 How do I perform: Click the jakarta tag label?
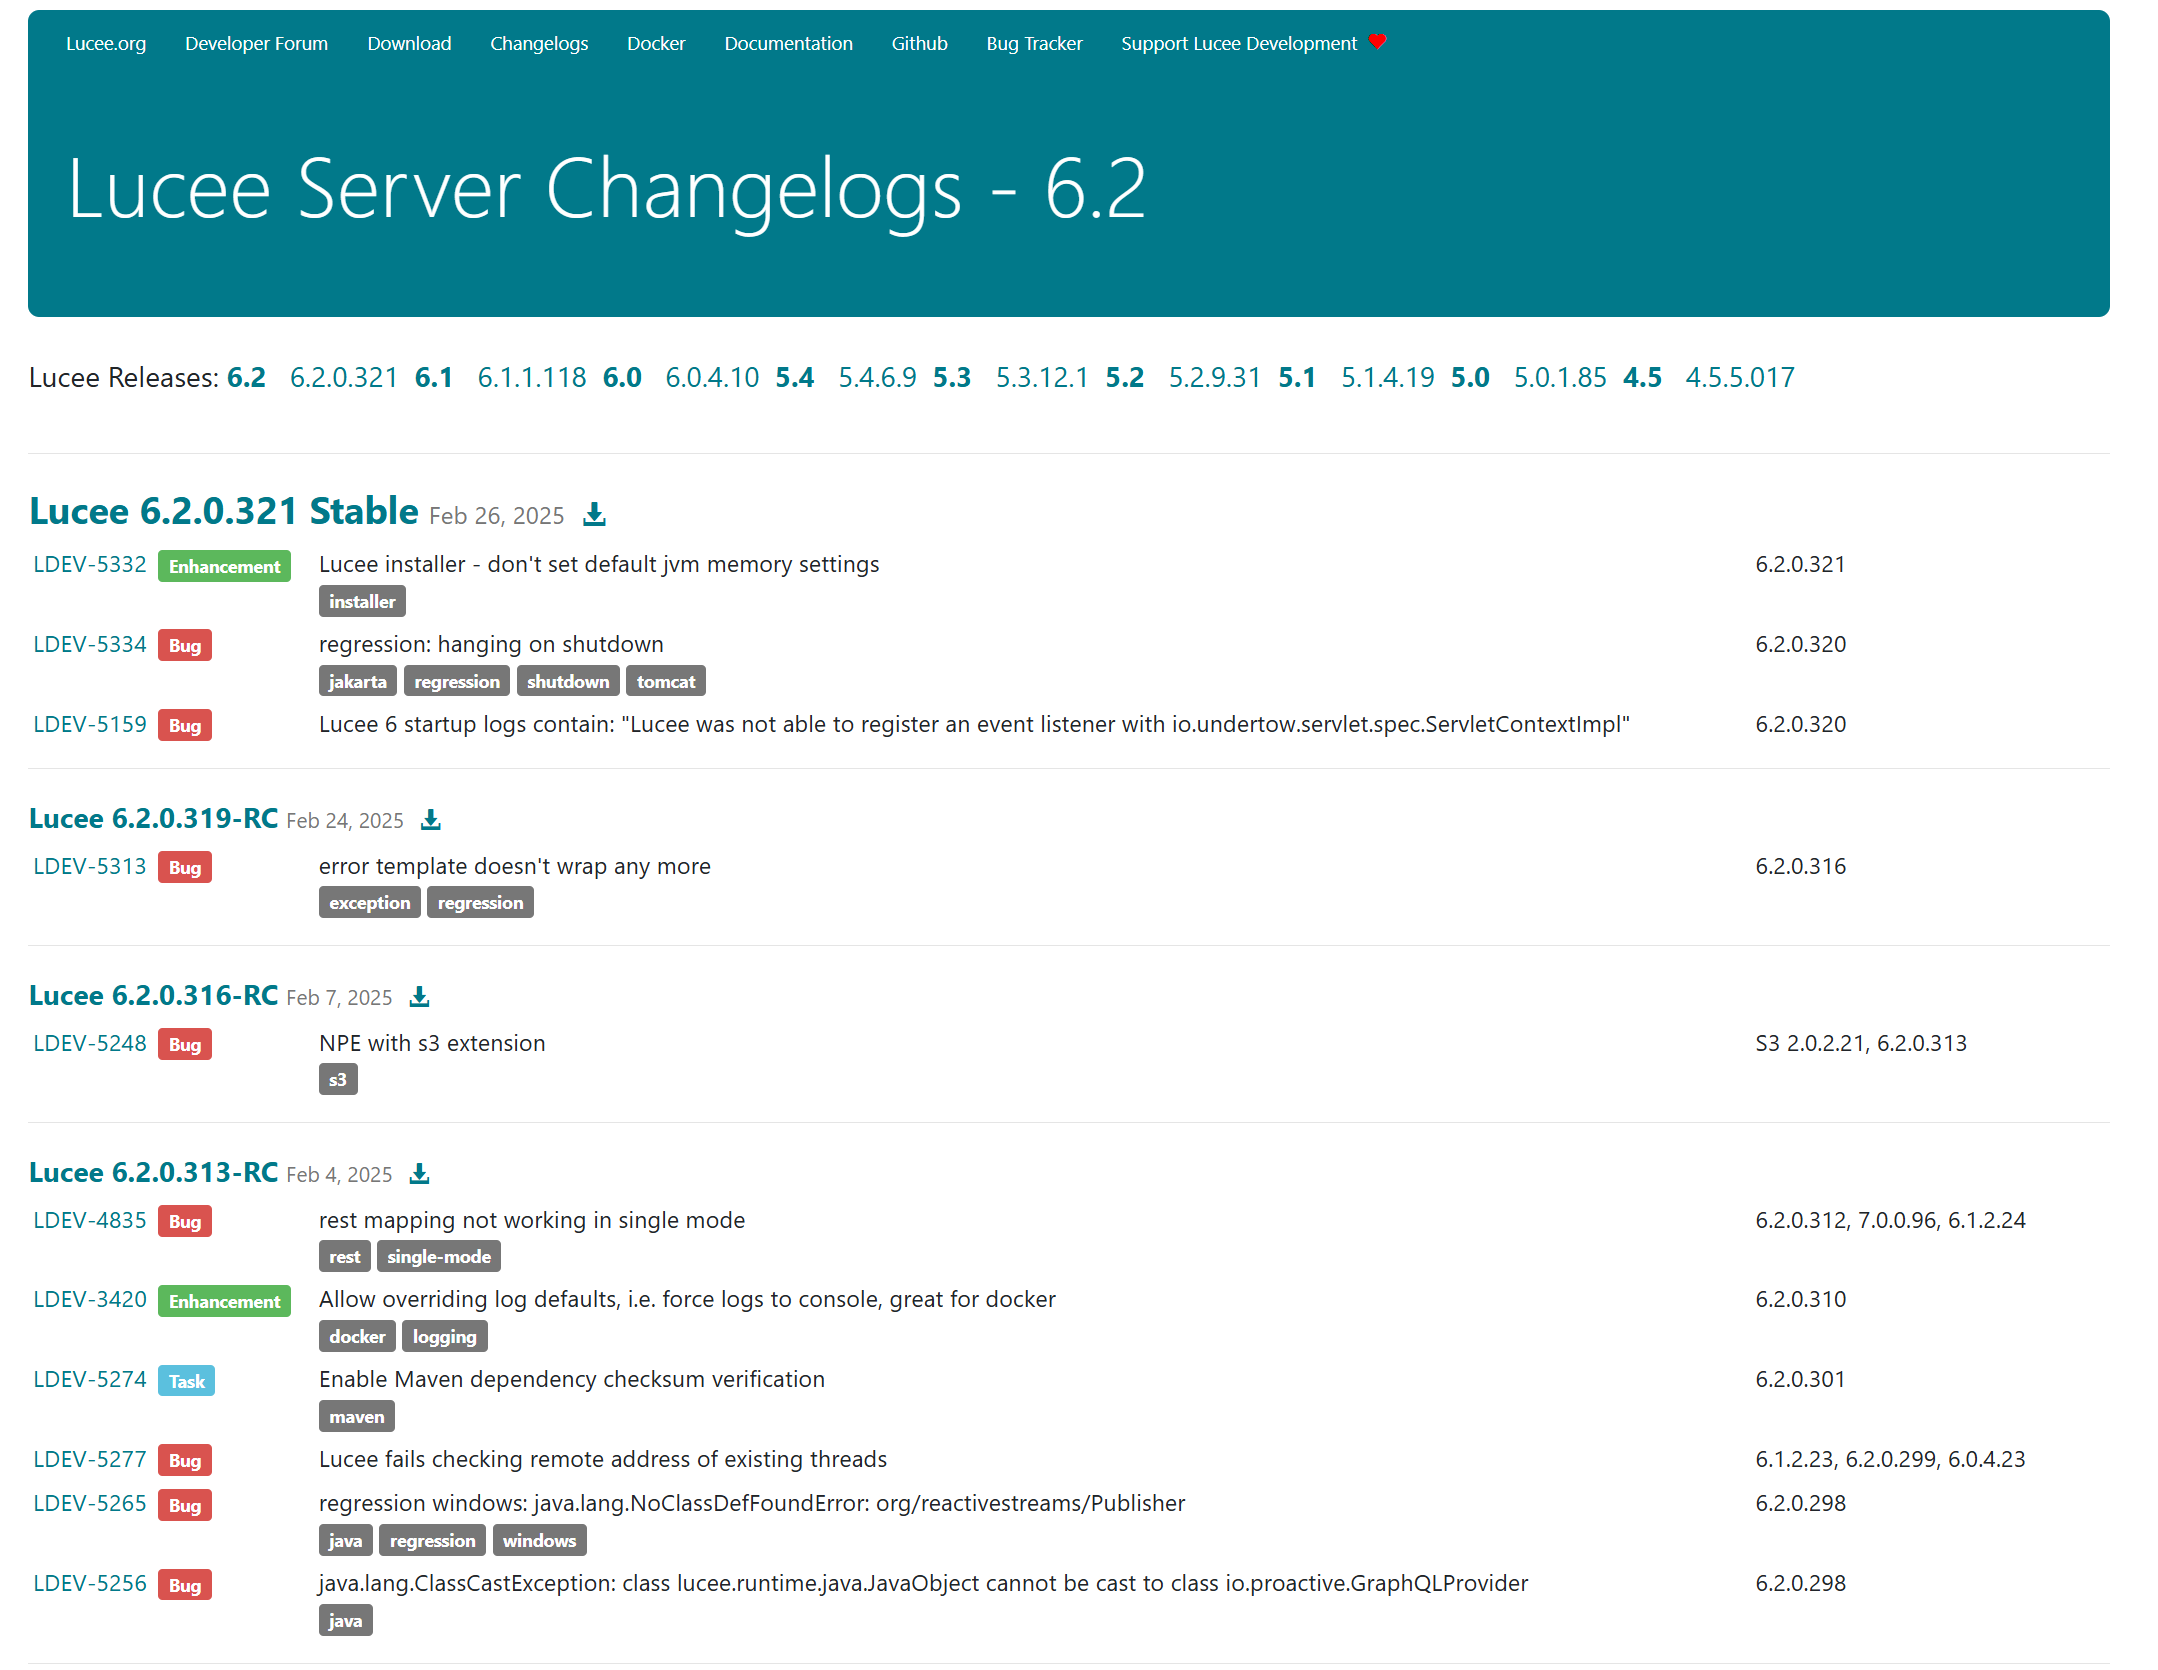click(357, 681)
